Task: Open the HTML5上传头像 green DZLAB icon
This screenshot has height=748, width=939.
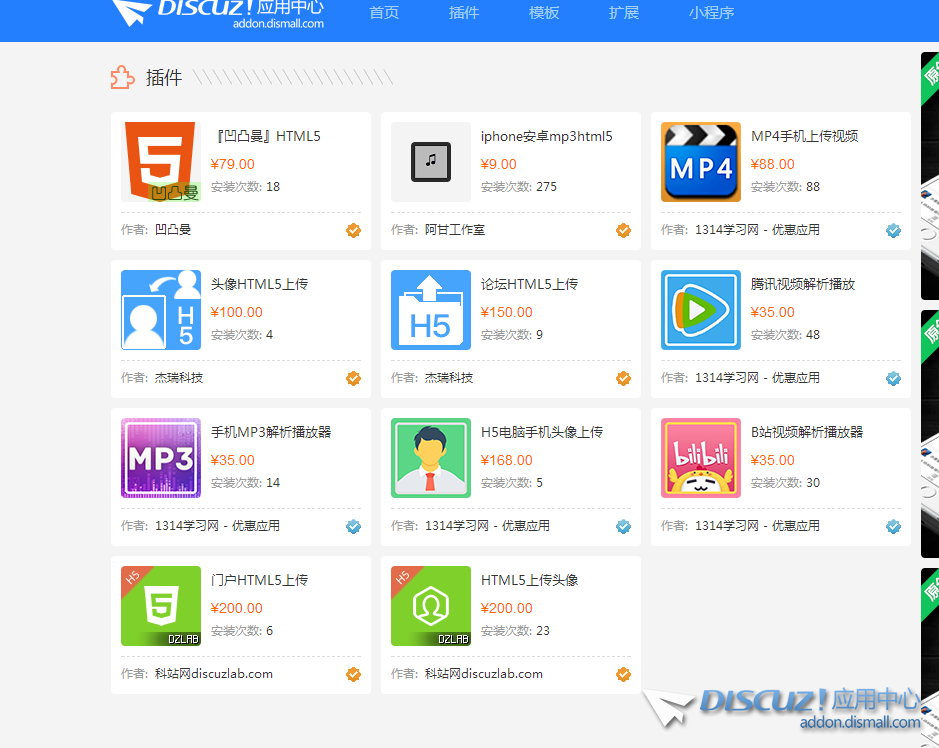Action: click(x=431, y=605)
